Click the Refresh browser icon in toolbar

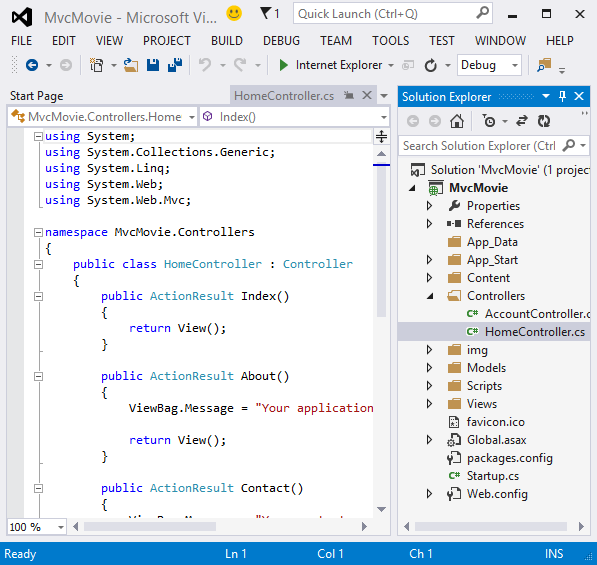(431, 65)
